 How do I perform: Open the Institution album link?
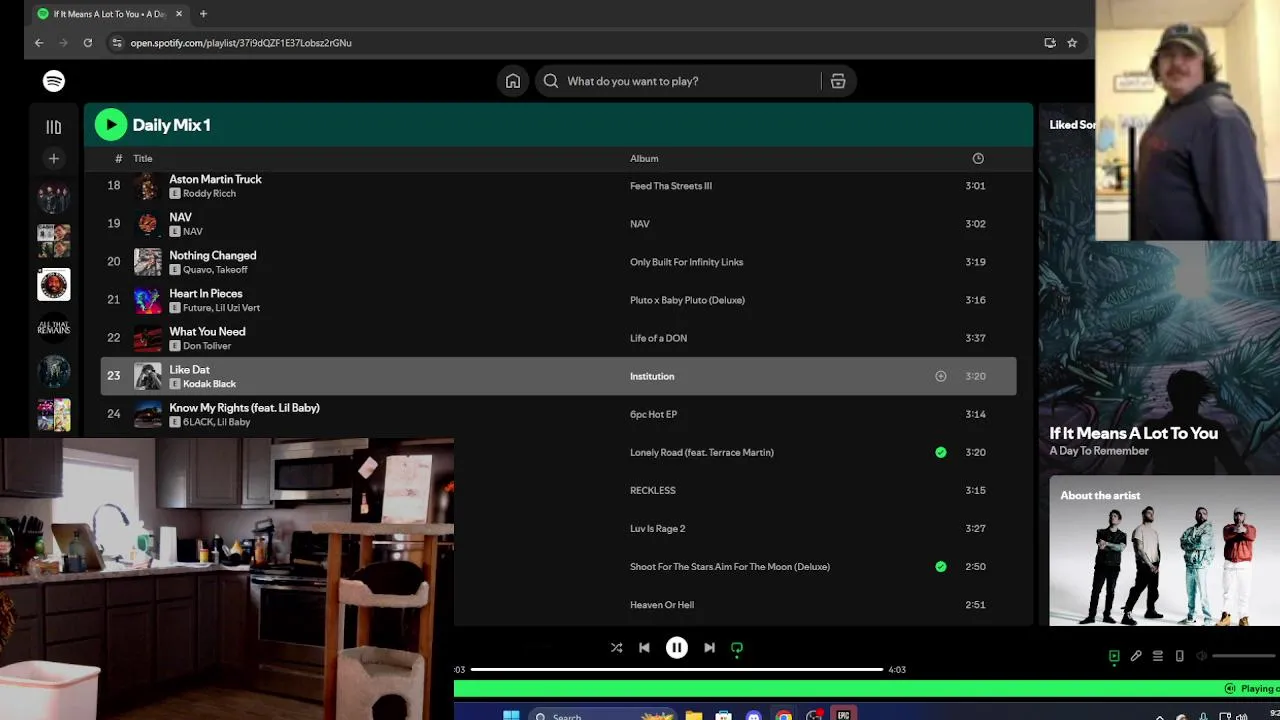tap(652, 376)
